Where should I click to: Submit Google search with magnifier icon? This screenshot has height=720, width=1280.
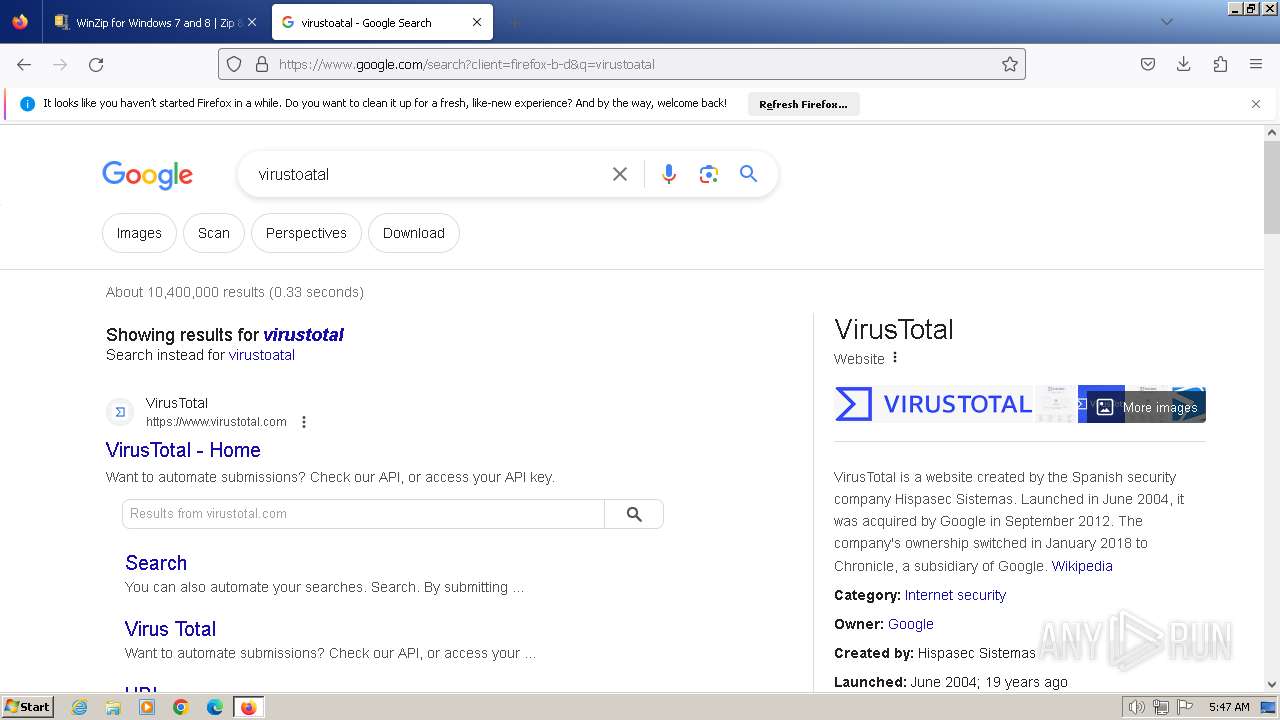(x=748, y=174)
